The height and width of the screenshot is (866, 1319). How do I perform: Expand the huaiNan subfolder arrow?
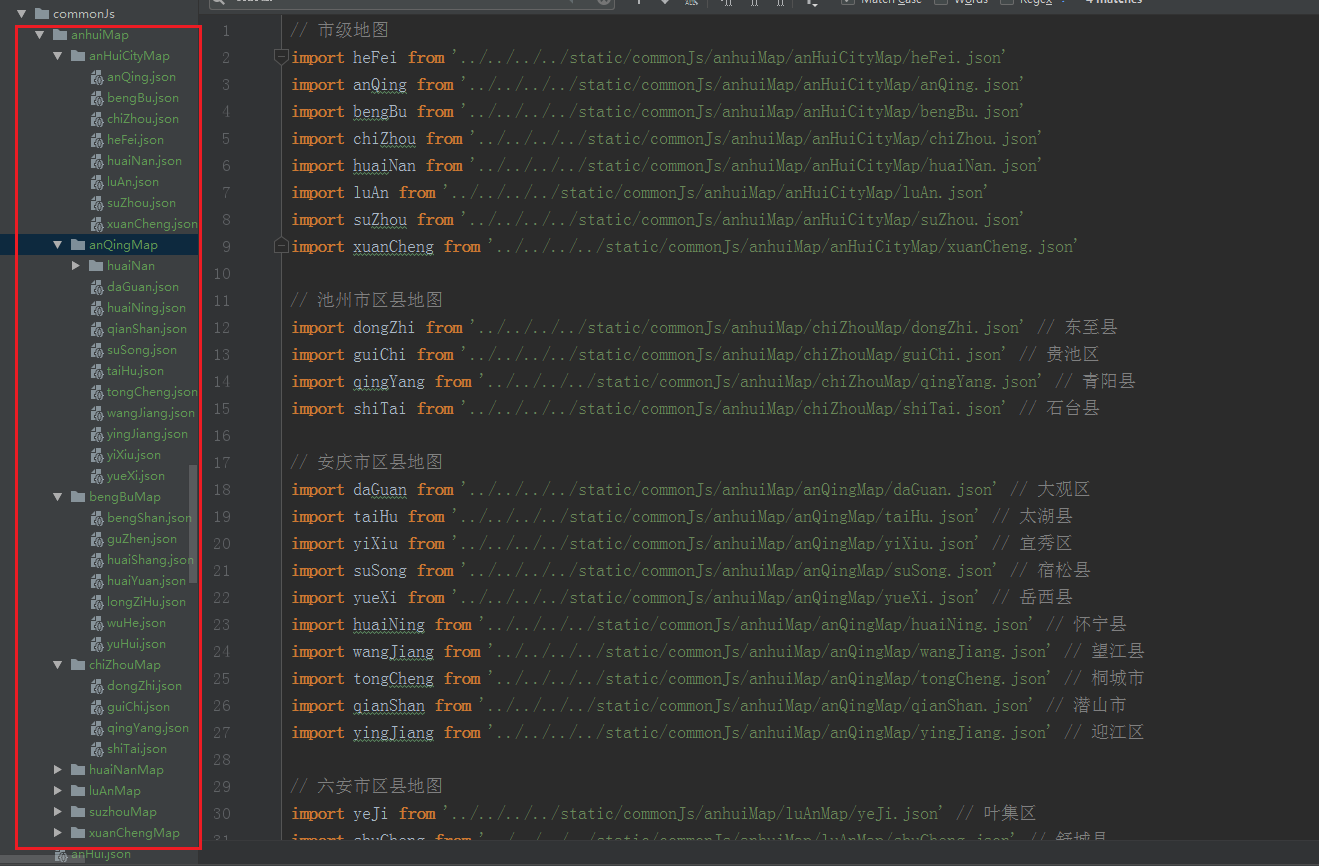76,266
